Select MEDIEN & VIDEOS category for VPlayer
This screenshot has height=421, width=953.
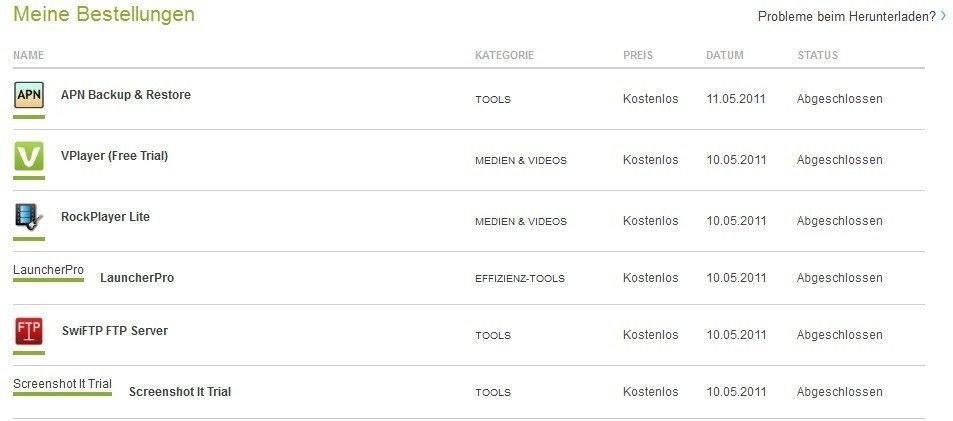(x=521, y=161)
